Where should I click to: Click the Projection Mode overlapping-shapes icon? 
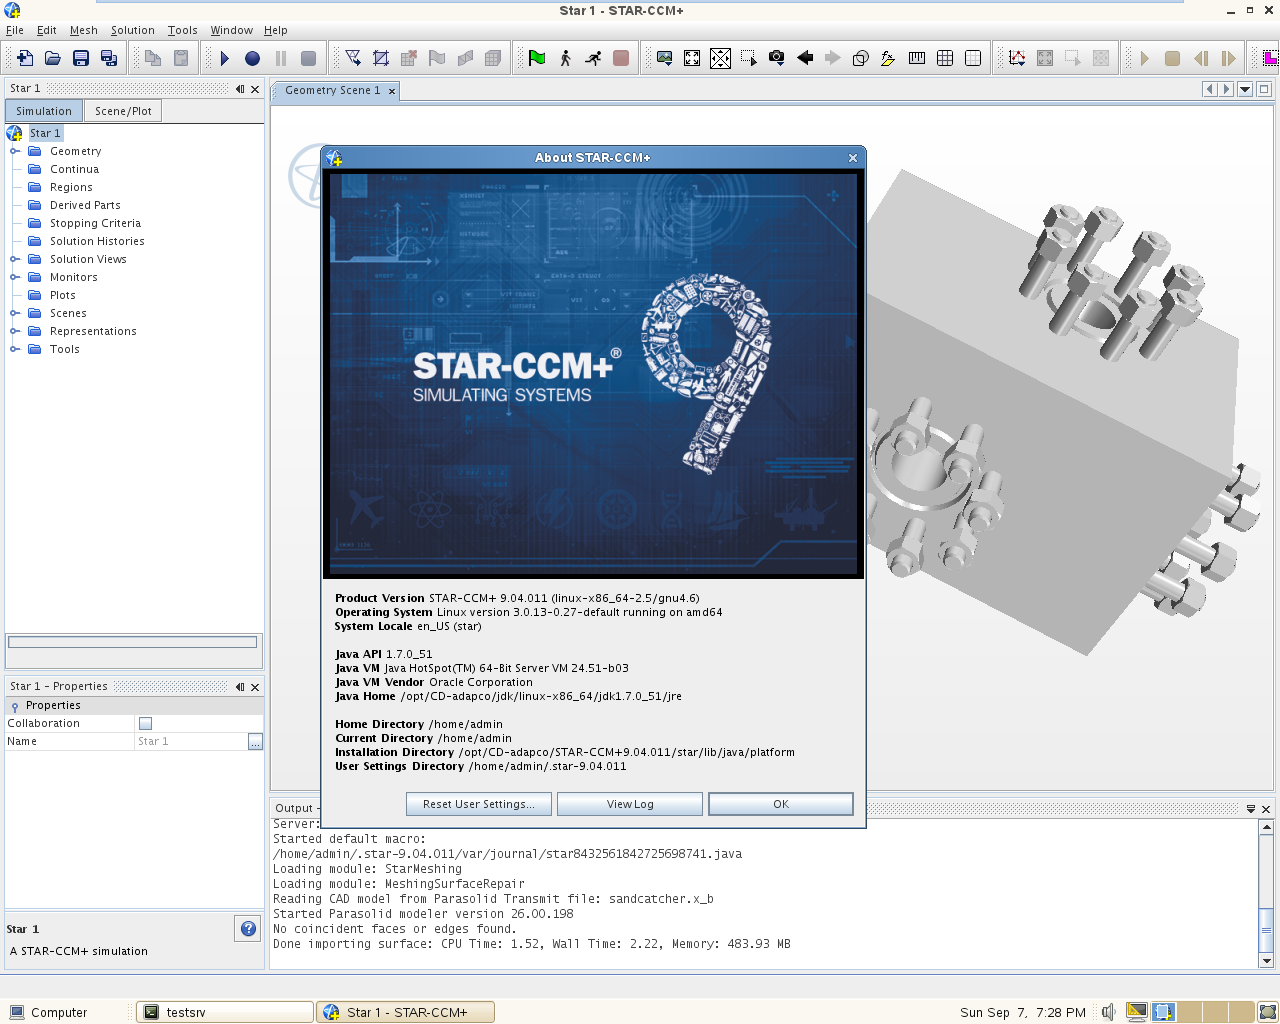[x=860, y=58]
